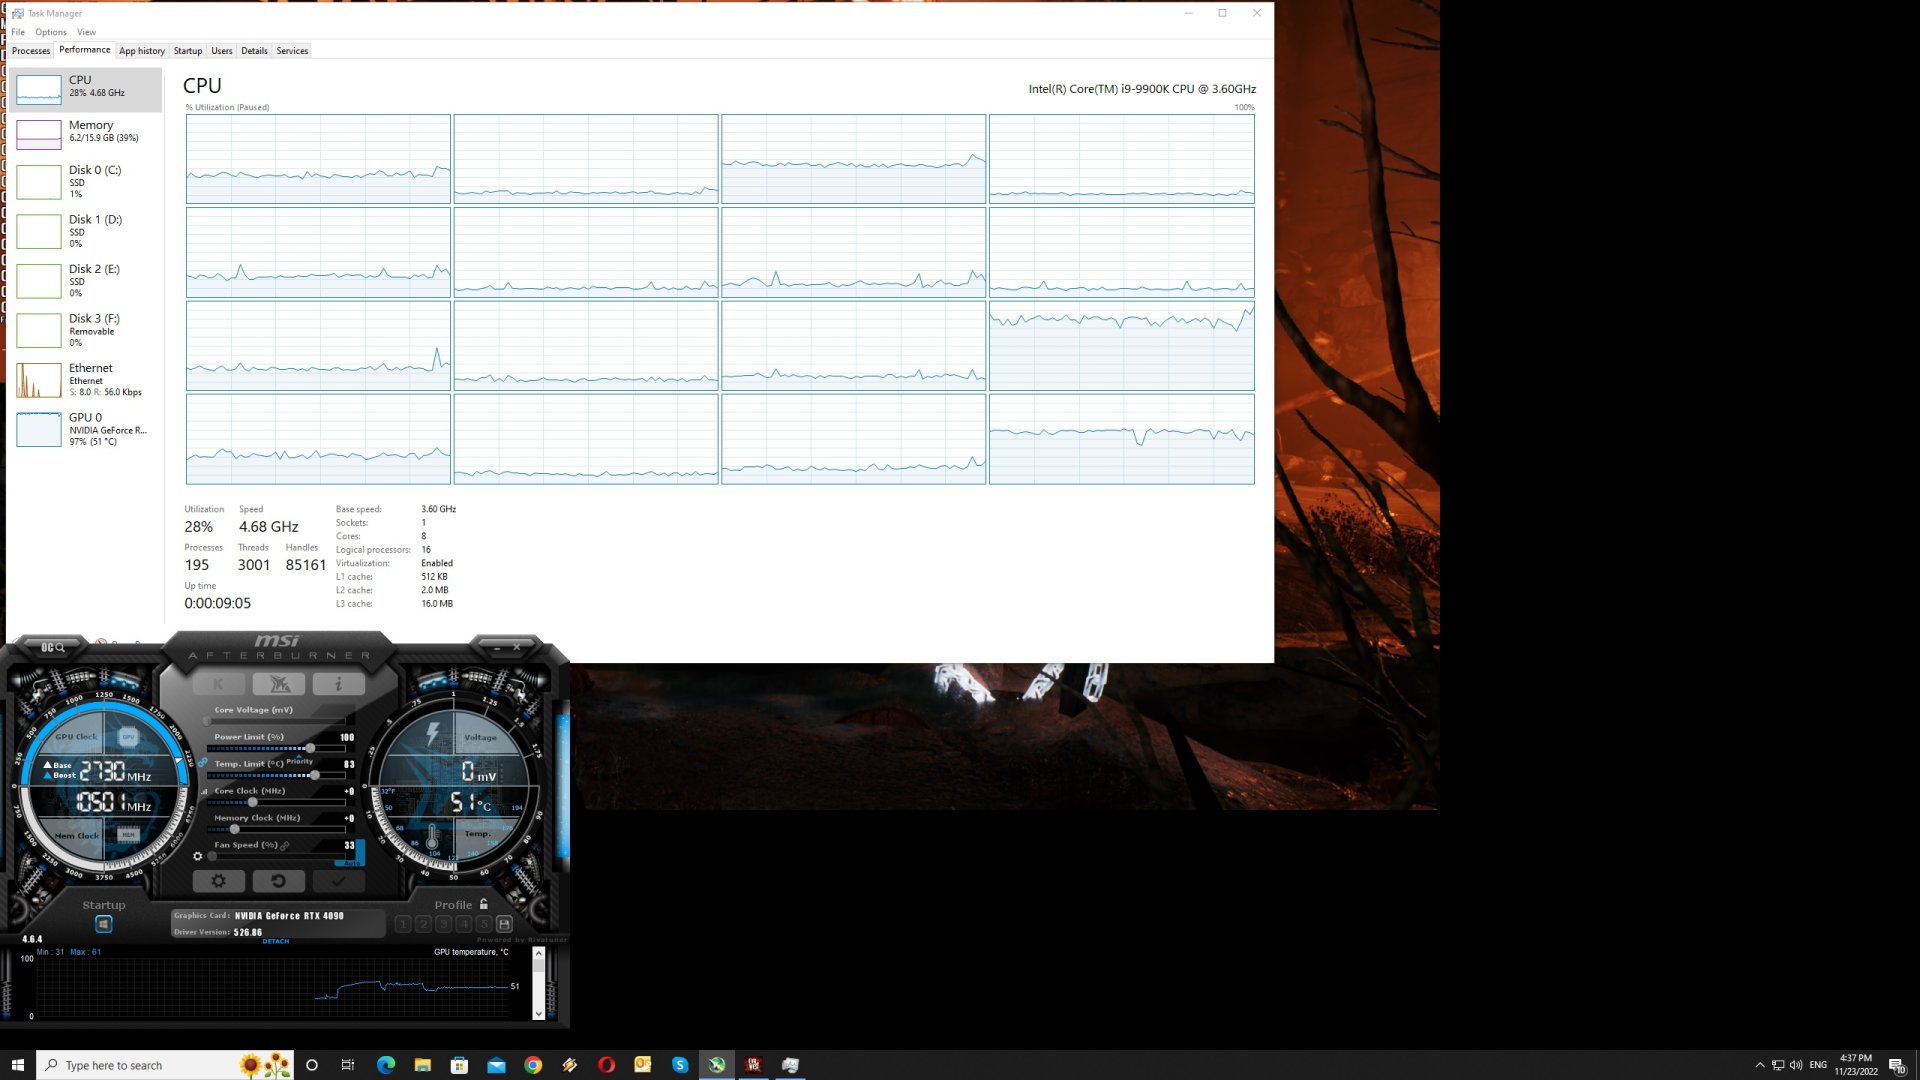The image size is (1920, 1080).
Task: Toggle the Apply at Startup Windows button
Action: point(103,924)
